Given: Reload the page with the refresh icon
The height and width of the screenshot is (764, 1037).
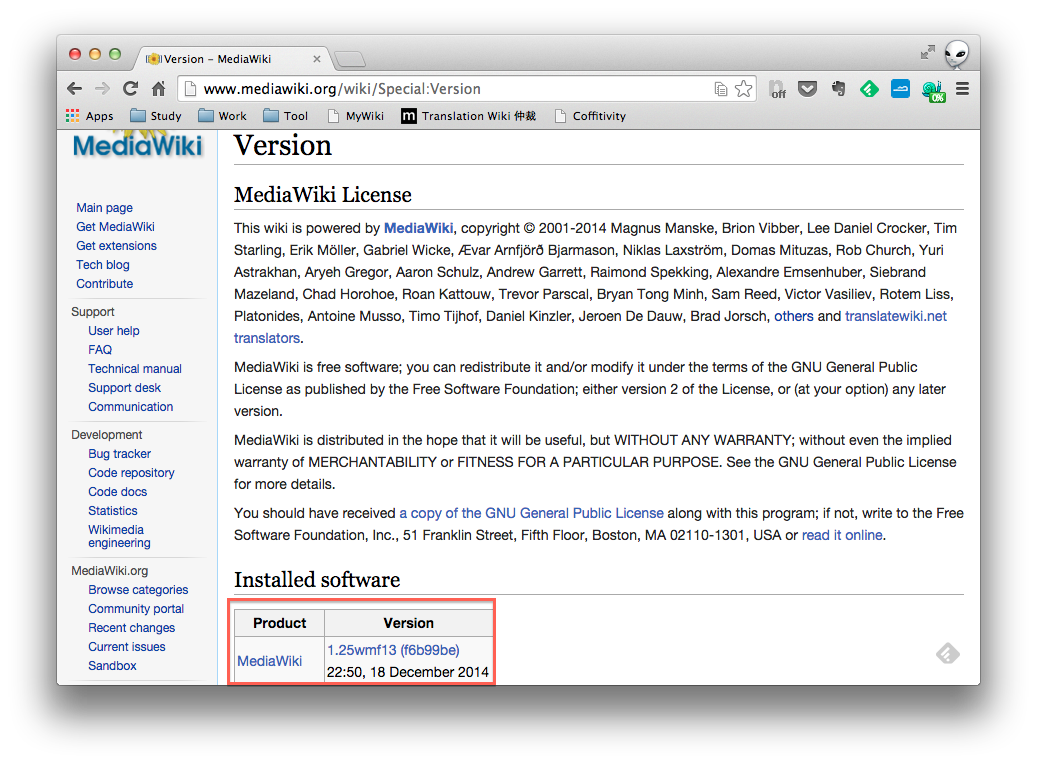Looking at the screenshot, I should pos(130,88).
